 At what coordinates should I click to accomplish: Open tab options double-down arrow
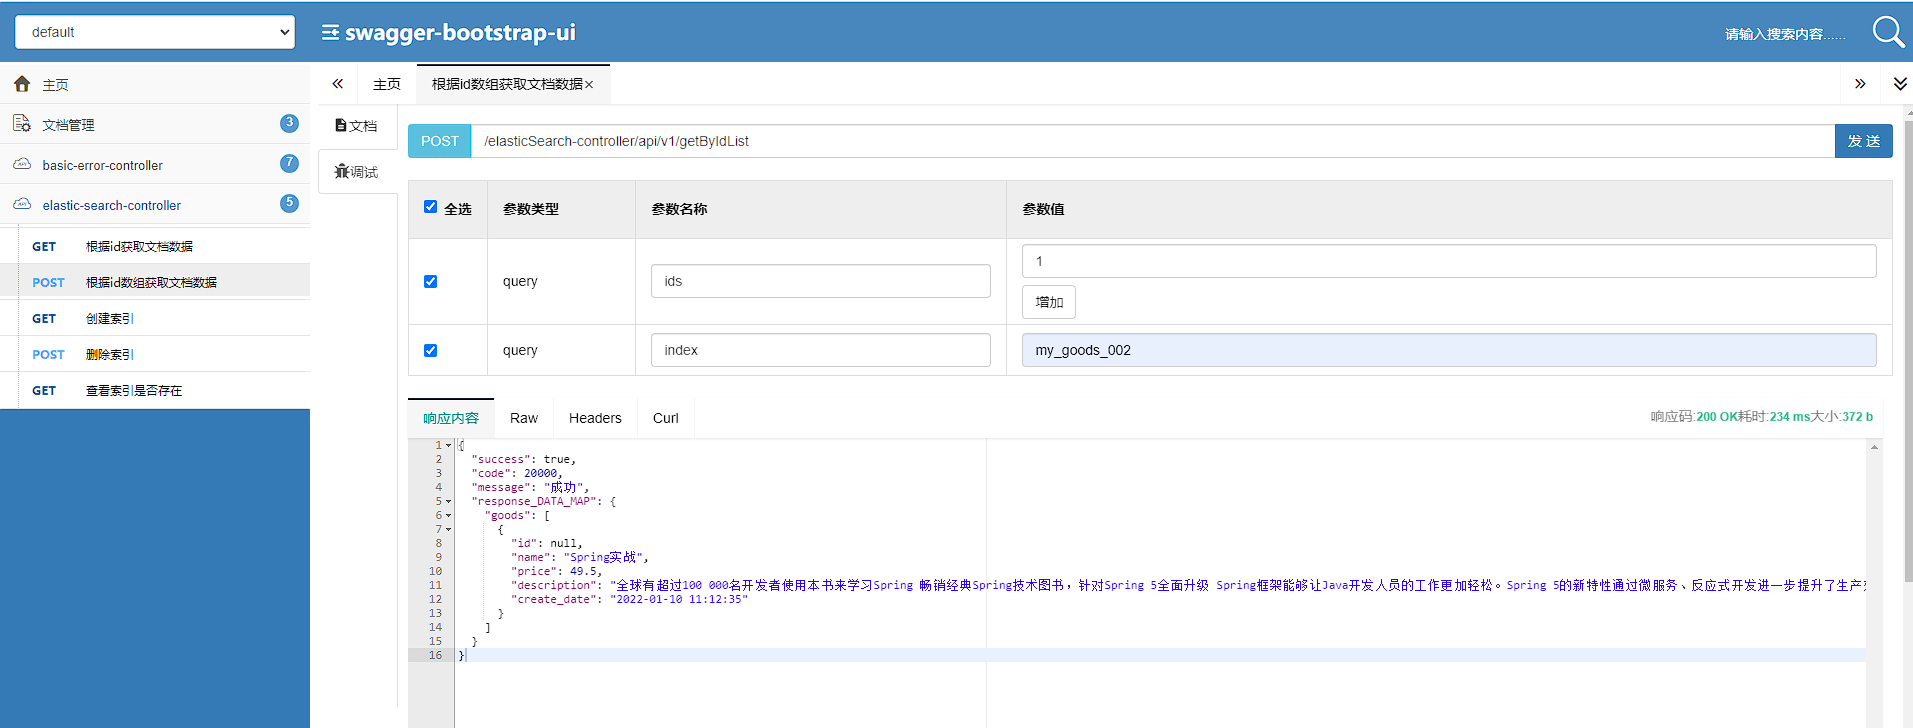pyautogui.click(x=1900, y=84)
